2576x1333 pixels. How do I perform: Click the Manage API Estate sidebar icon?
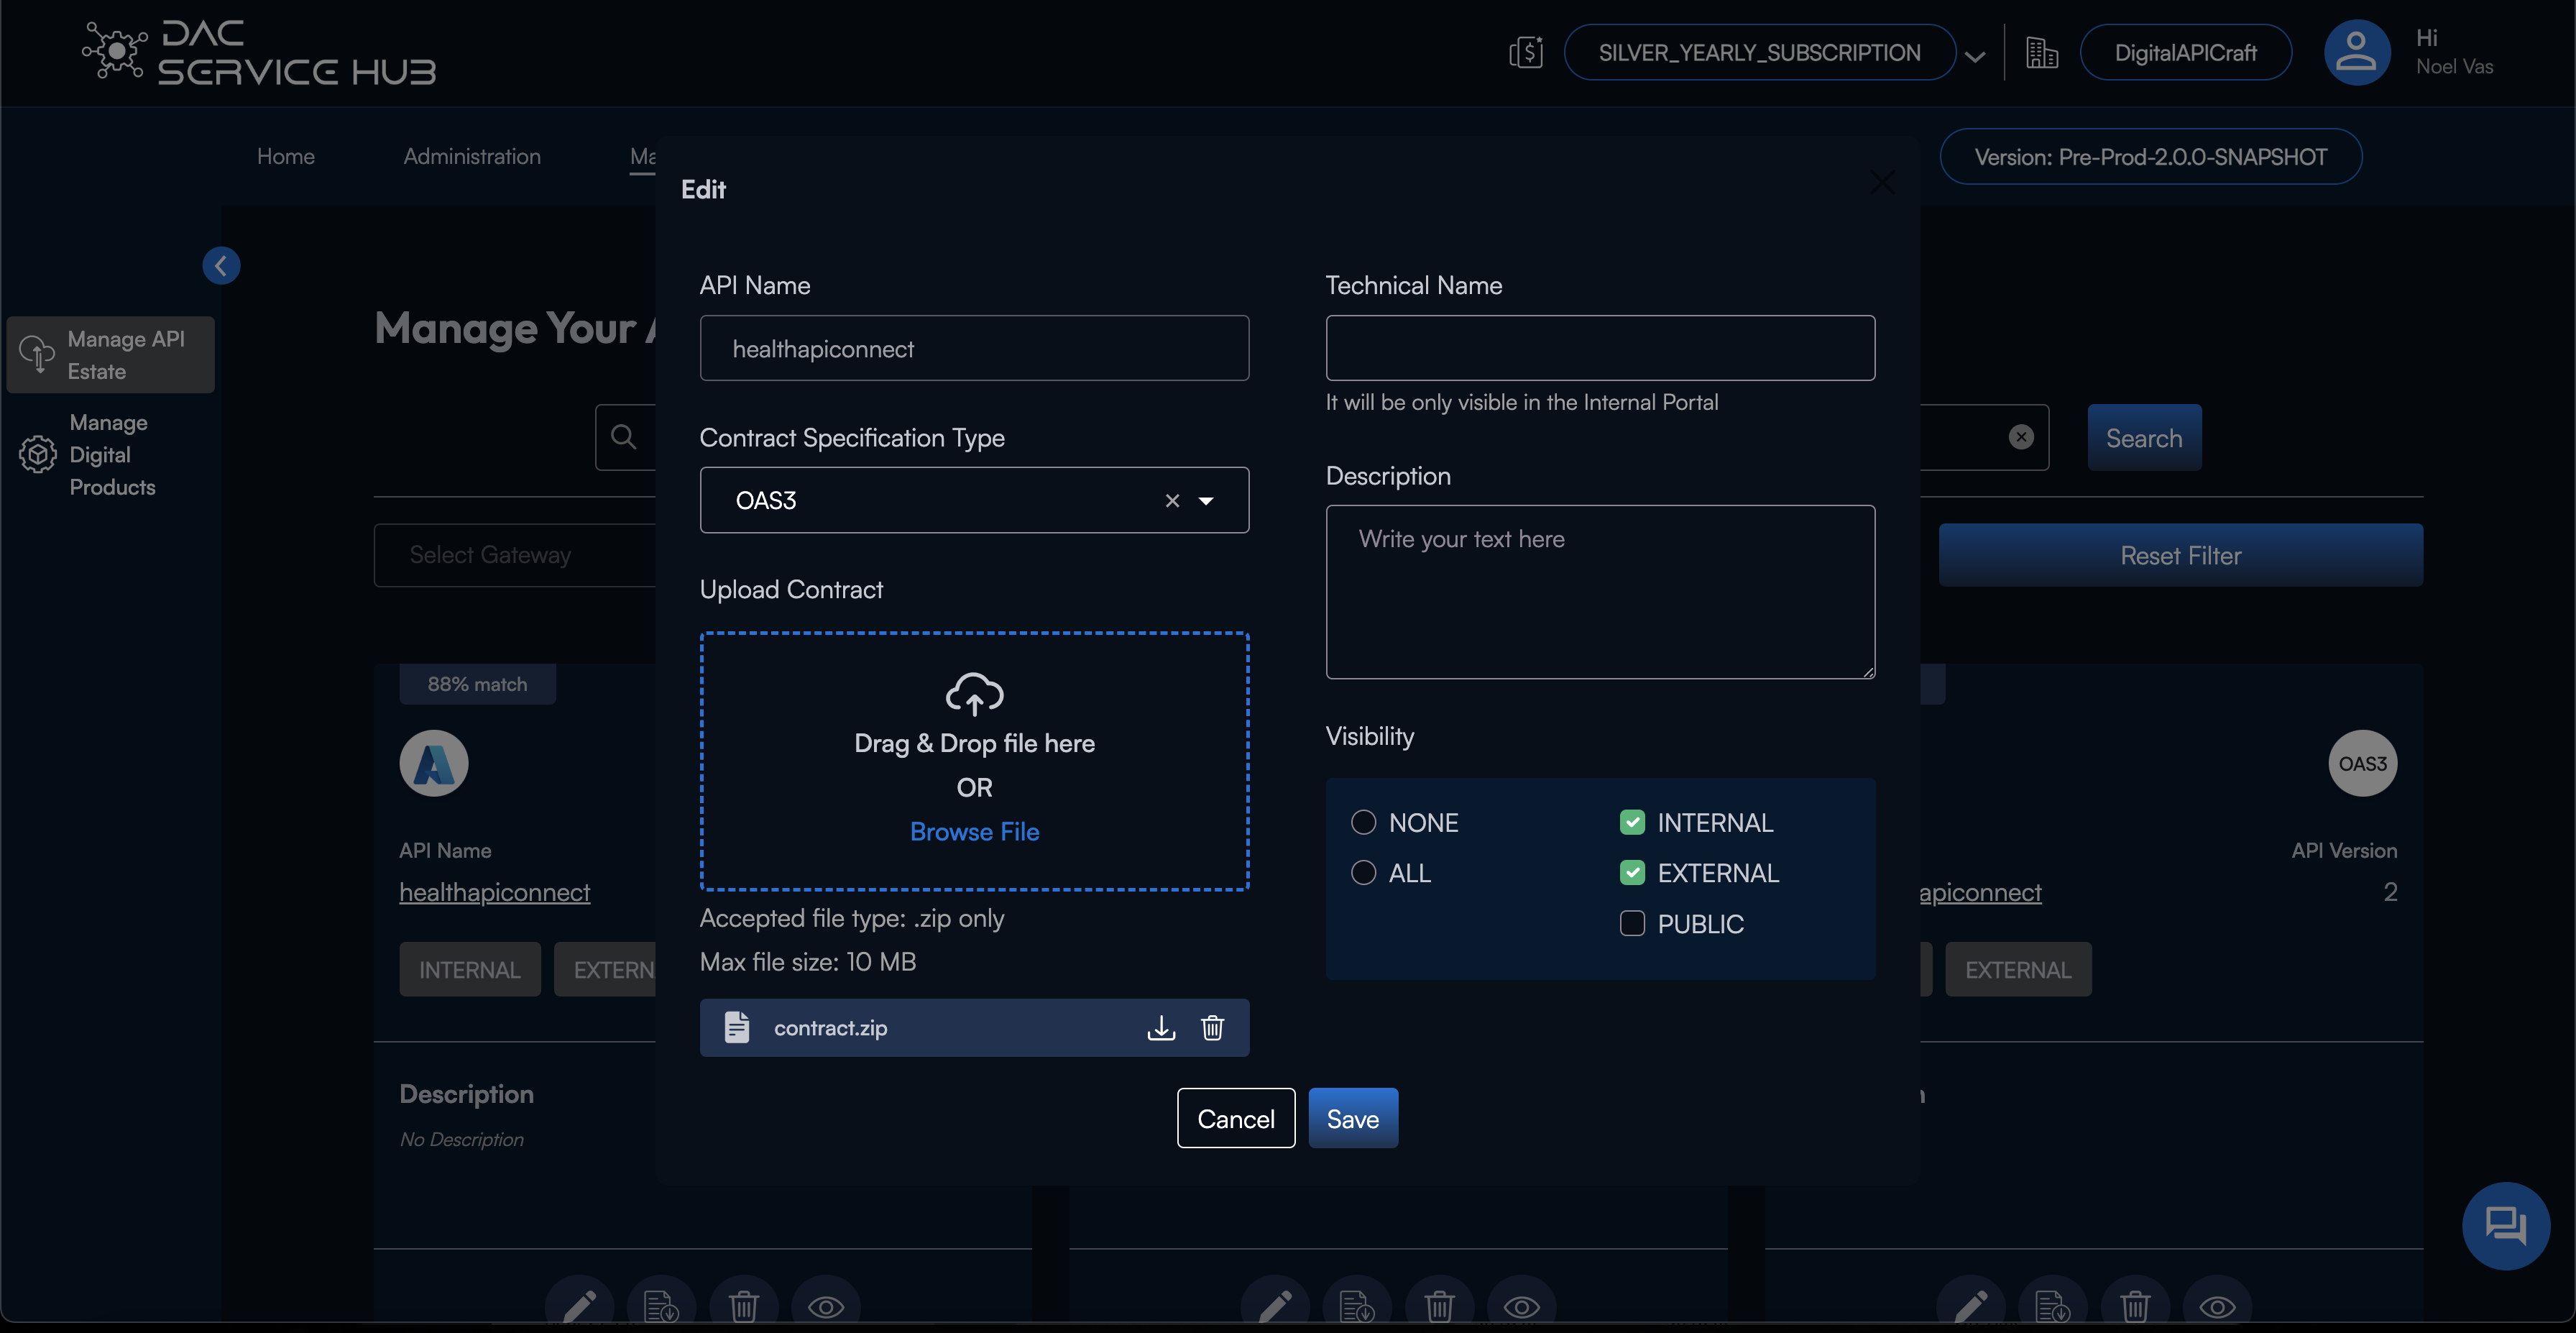(37, 354)
